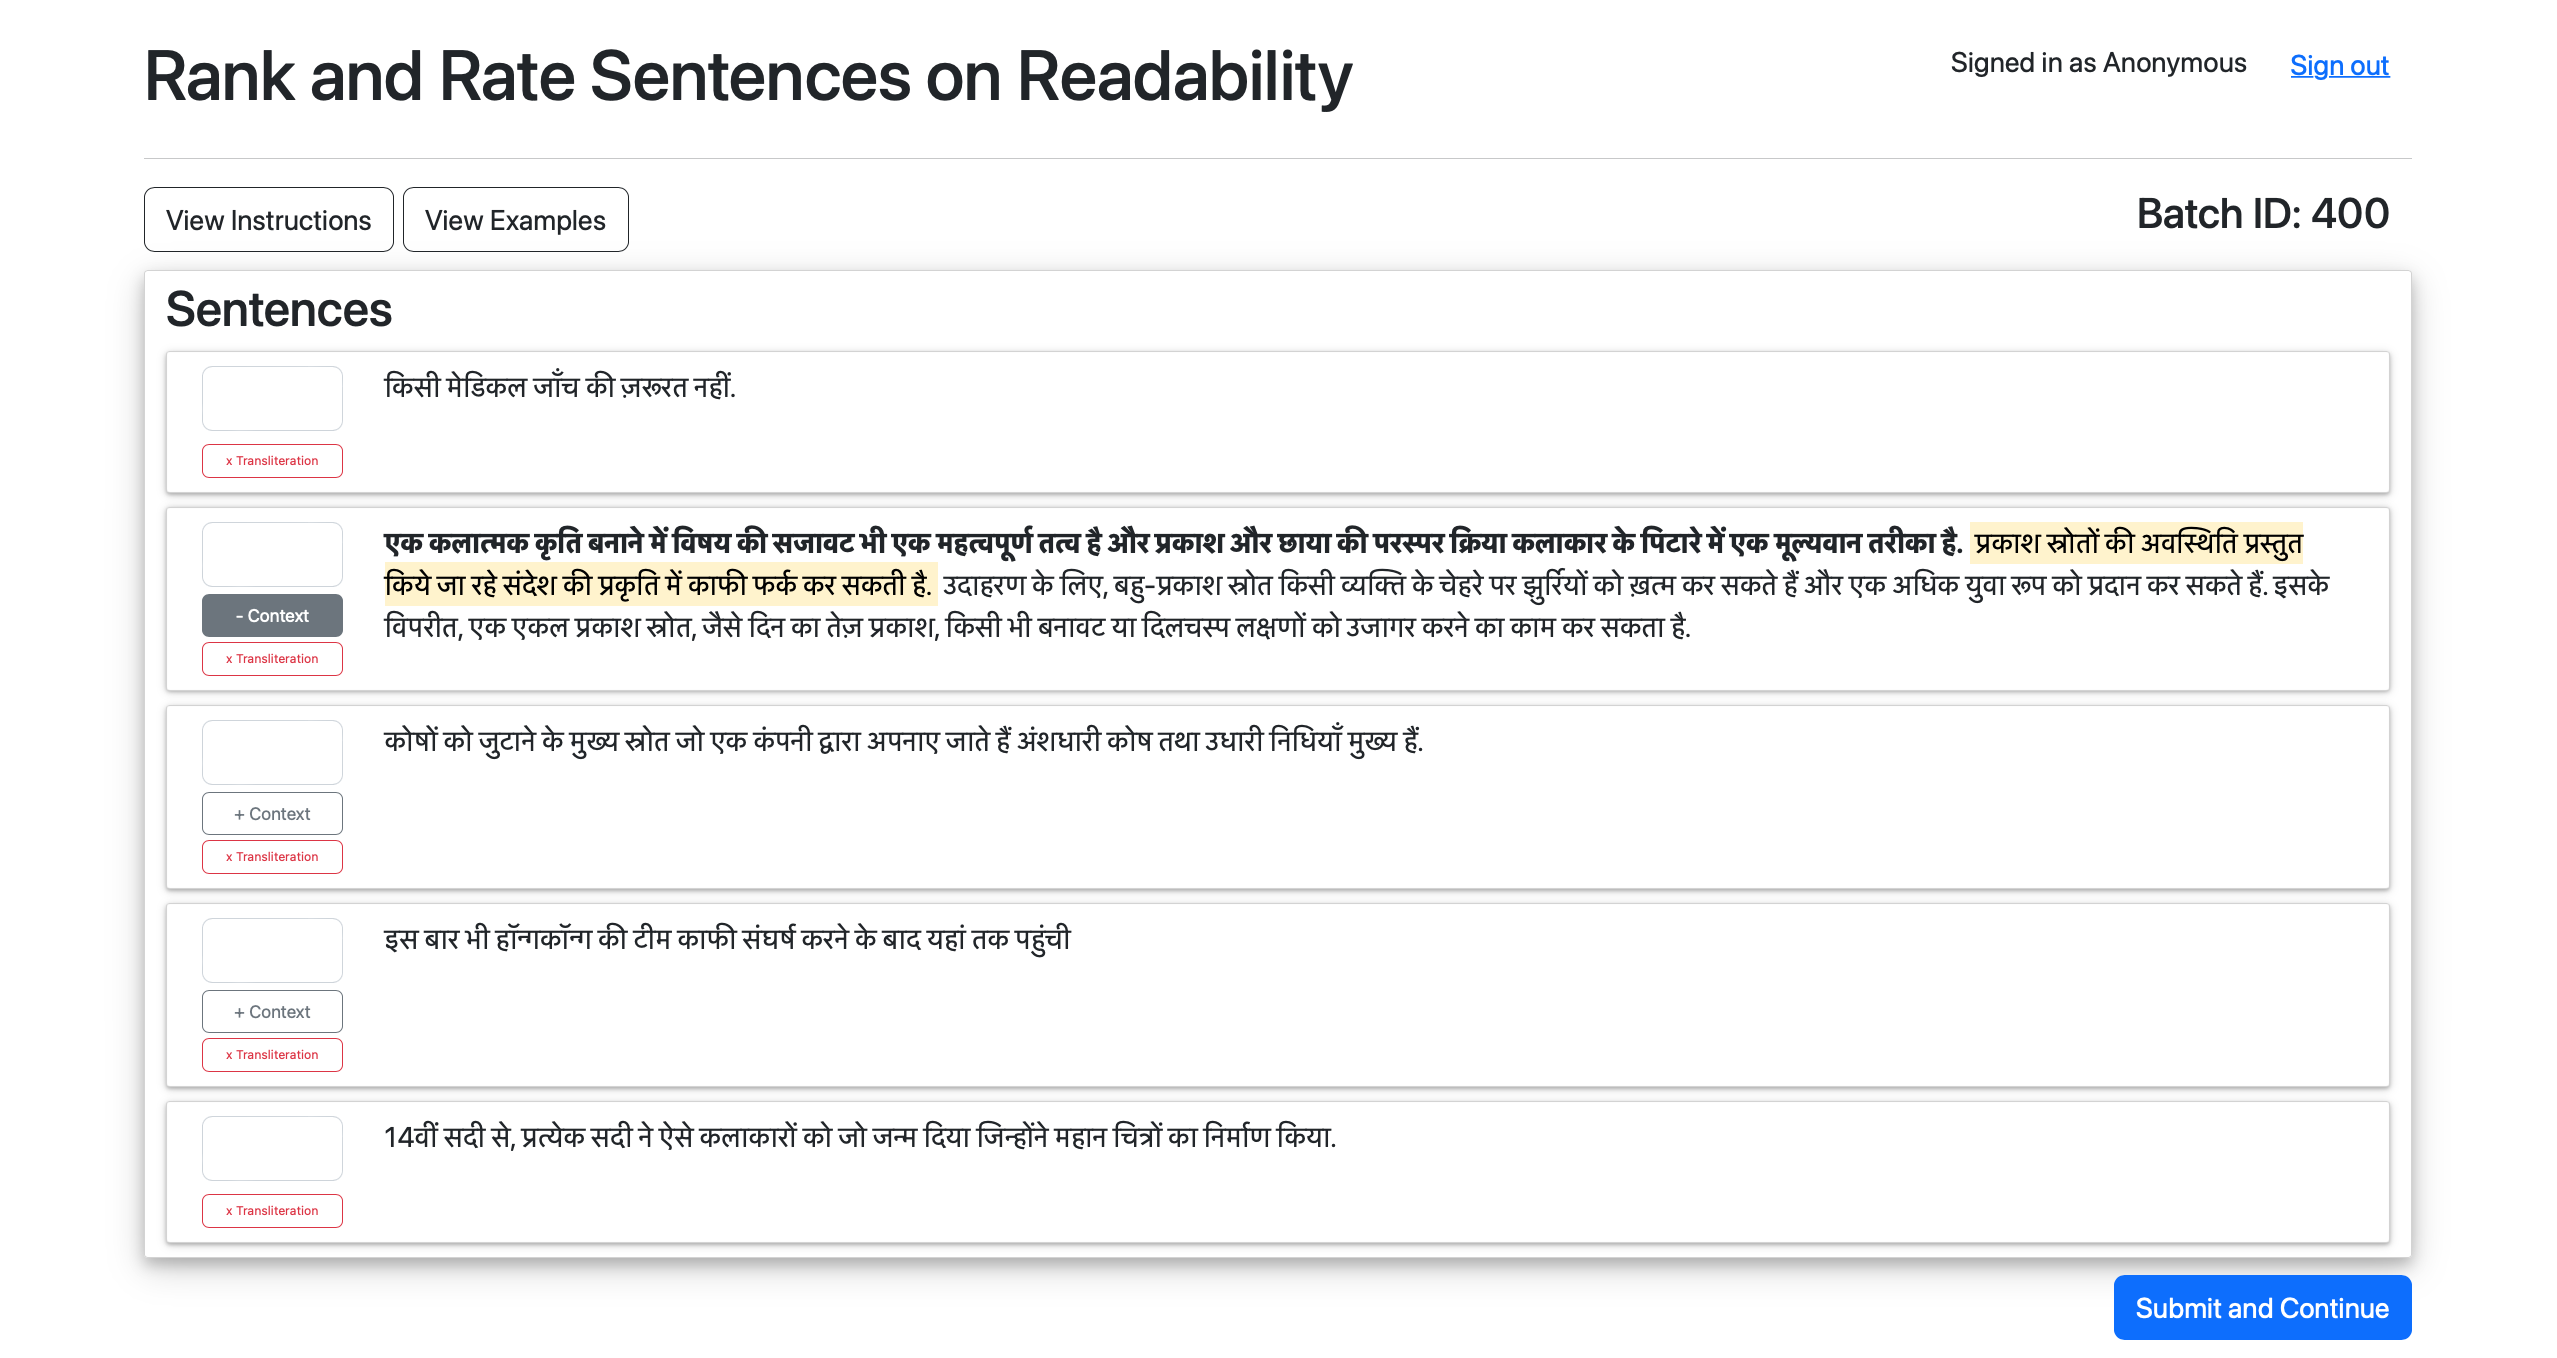Screen dimensions: 2557x1358
Task: Click the Sign out link
Action: coord(2338,66)
